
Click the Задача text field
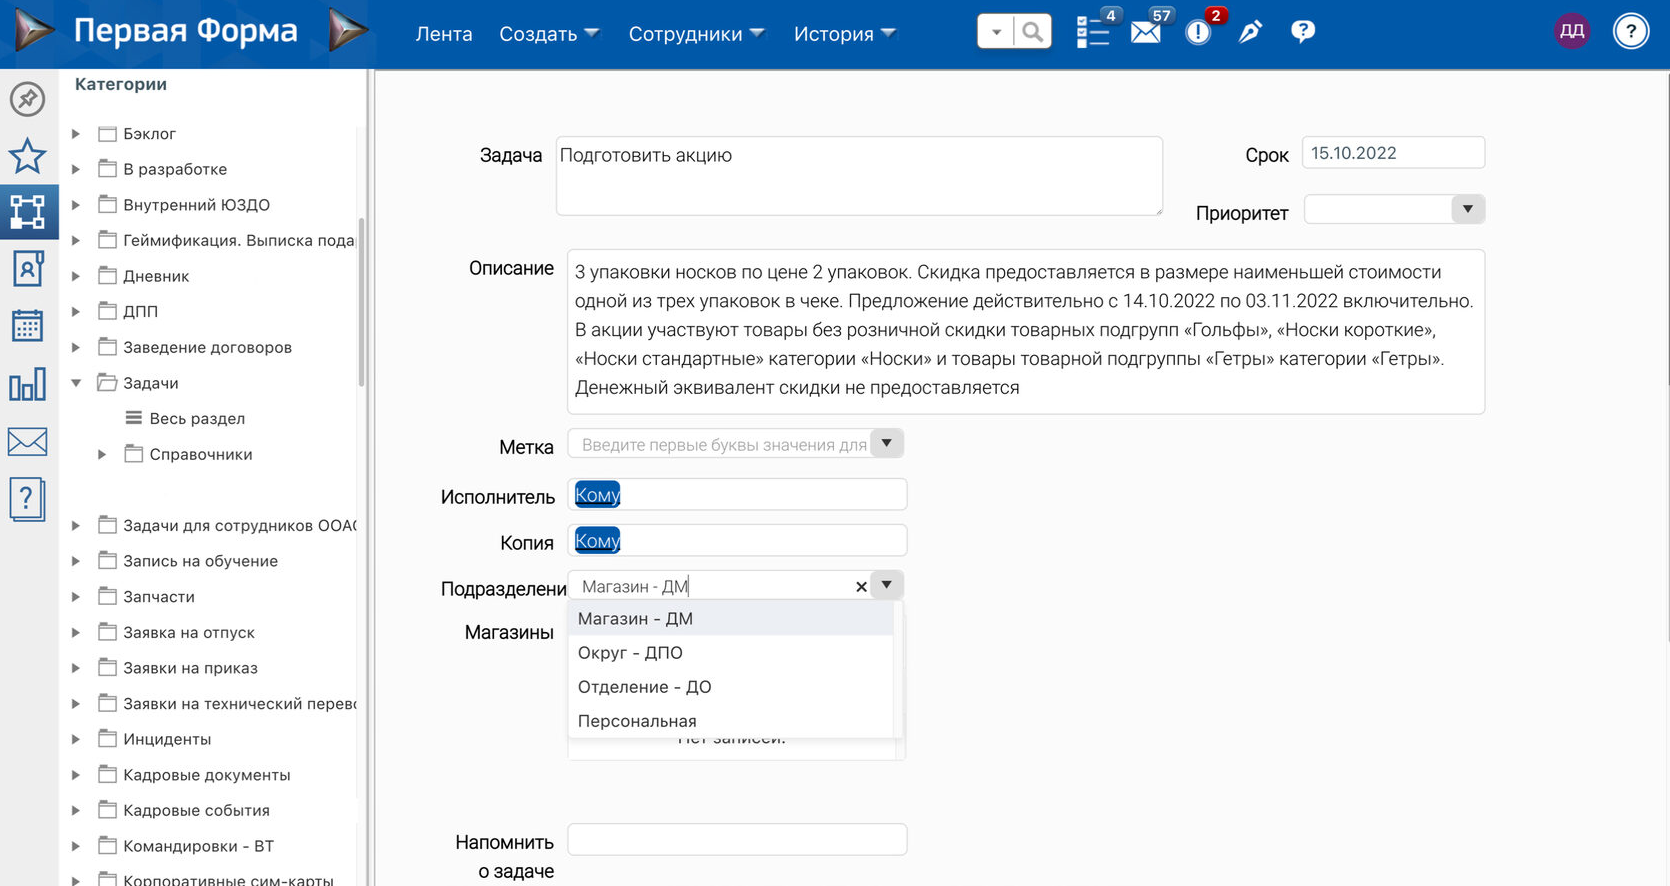[x=859, y=176]
